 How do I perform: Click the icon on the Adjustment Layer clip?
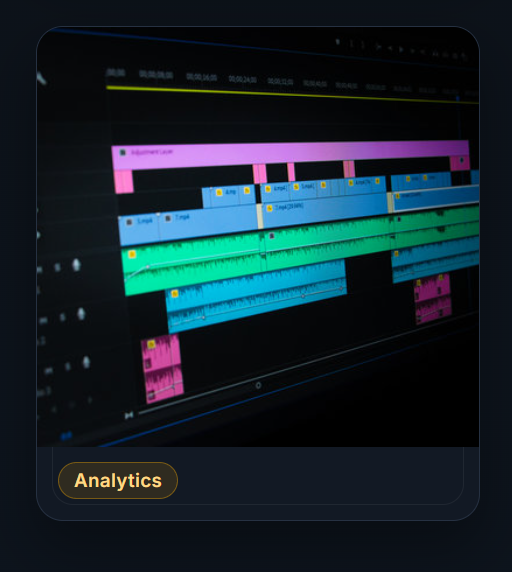click(123, 152)
